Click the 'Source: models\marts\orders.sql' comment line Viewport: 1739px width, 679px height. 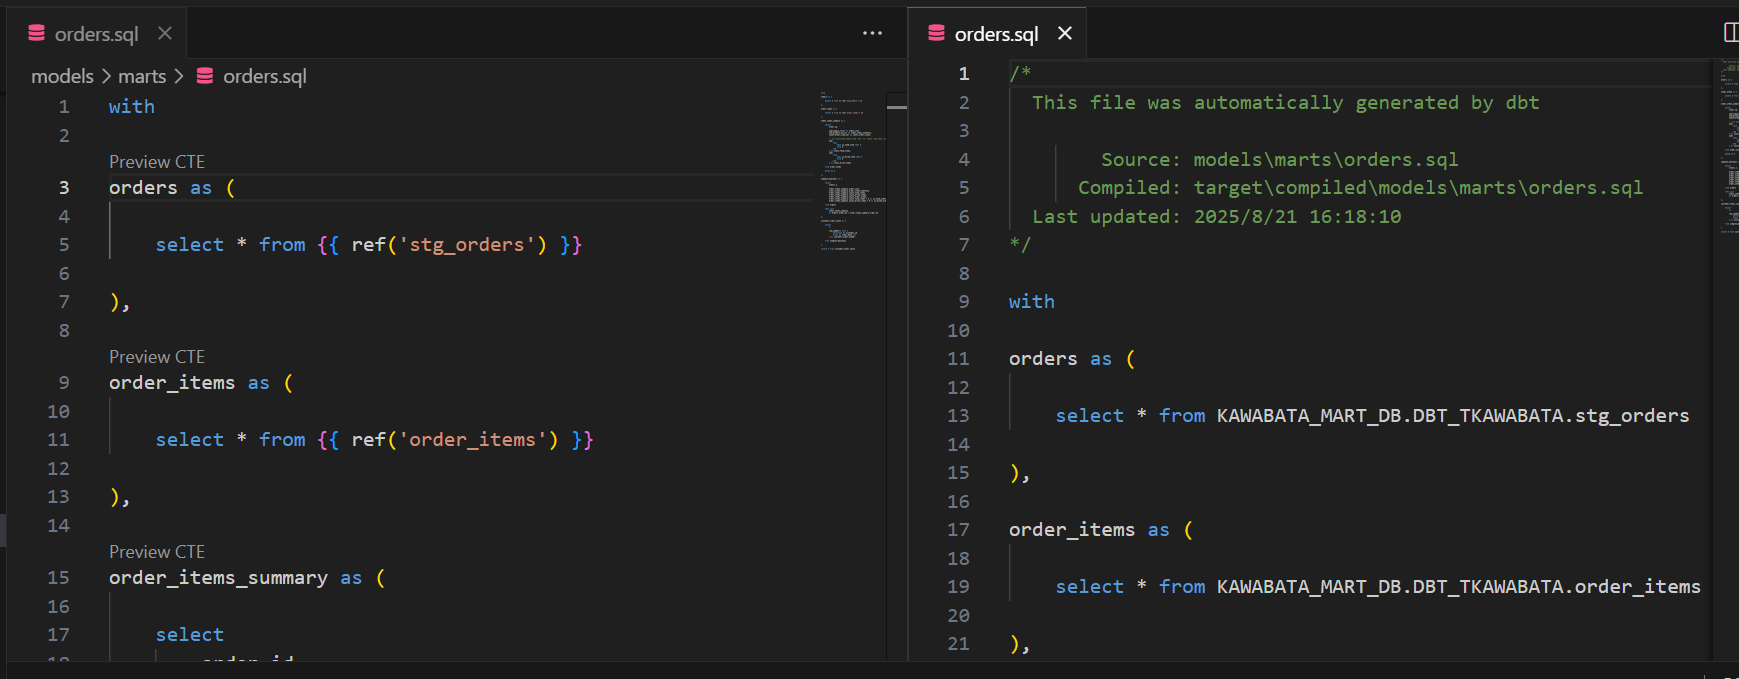click(1280, 160)
